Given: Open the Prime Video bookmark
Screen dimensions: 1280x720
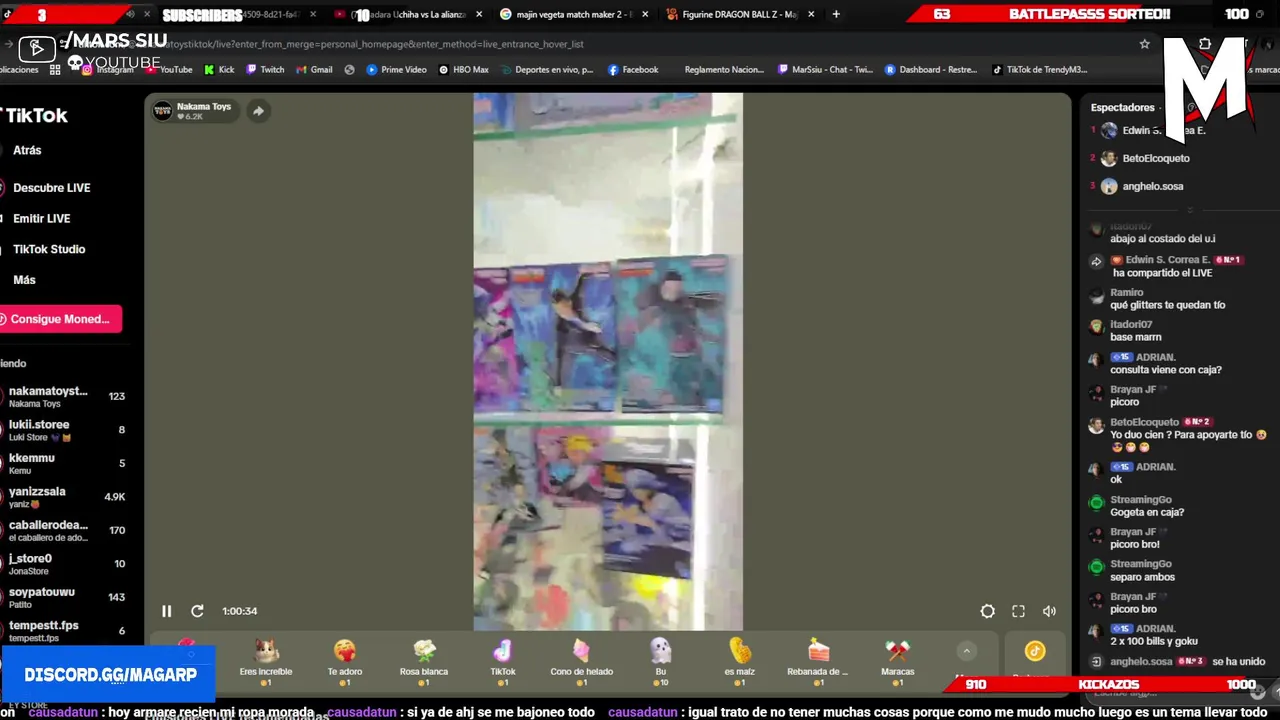Looking at the screenshot, I should click(396, 70).
